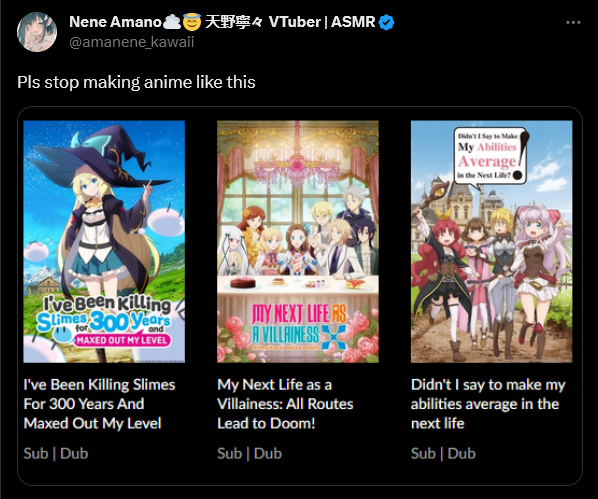Viewport: 598px width, 499px height.
Task: Click Sub | Dub under abilities average title
Action: [x=443, y=454]
